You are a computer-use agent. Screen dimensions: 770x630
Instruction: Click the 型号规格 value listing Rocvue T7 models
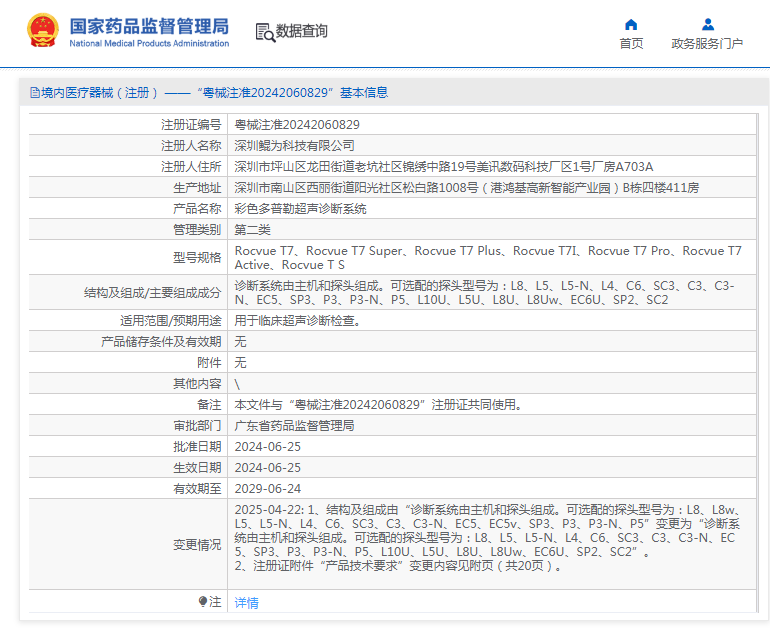(x=487, y=258)
